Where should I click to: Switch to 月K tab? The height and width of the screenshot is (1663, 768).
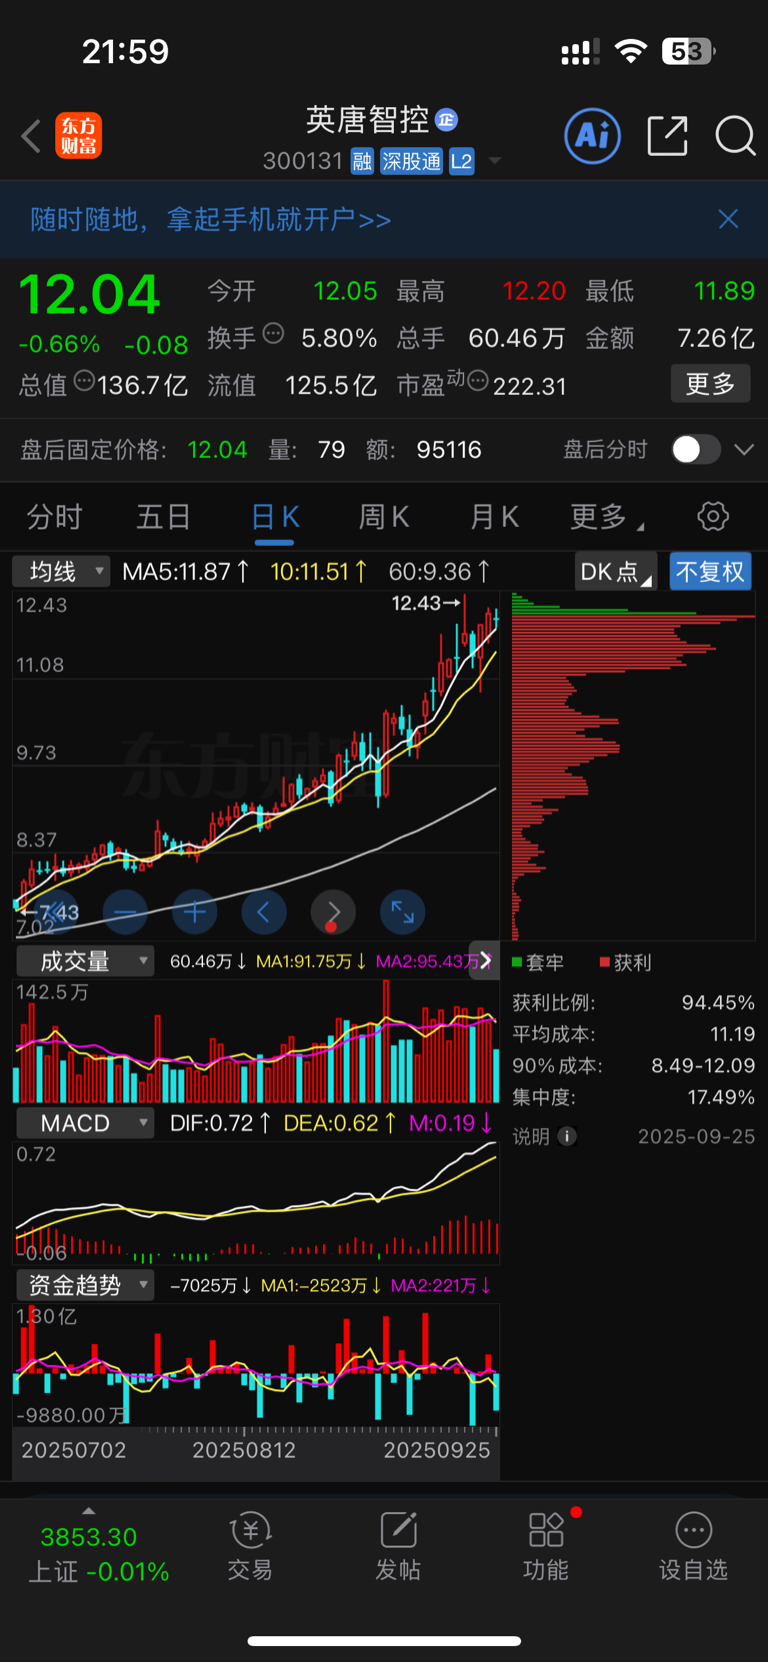click(x=494, y=517)
